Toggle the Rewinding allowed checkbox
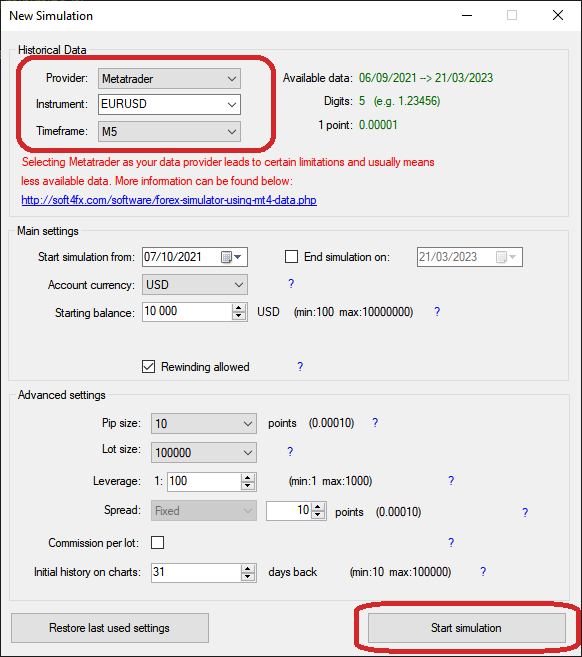 tap(148, 367)
